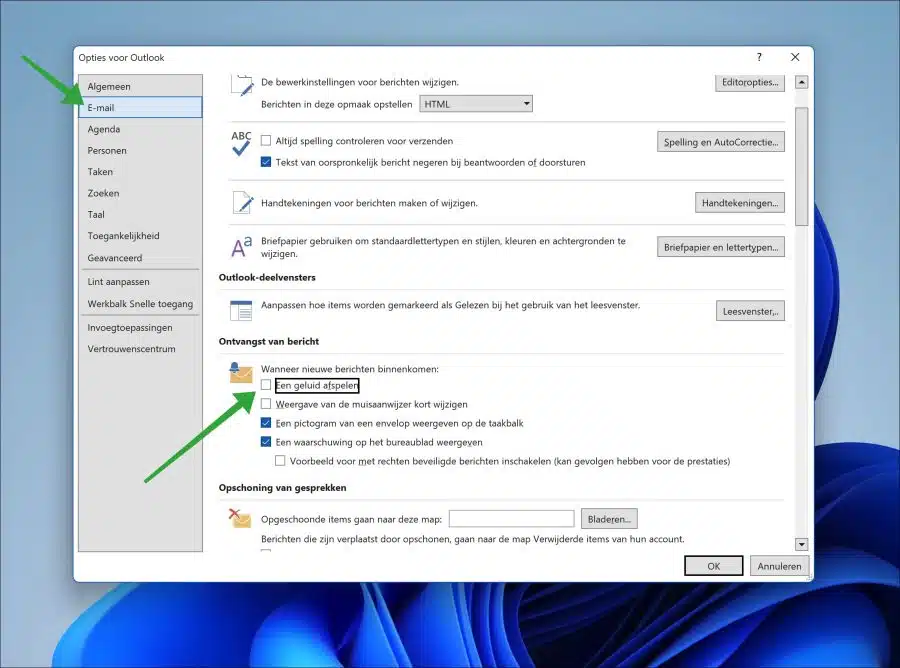Image resolution: width=900 pixels, height=668 pixels.
Task: Click 'Spelling en AutoCorrectie...' button
Action: pyautogui.click(x=721, y=142)
